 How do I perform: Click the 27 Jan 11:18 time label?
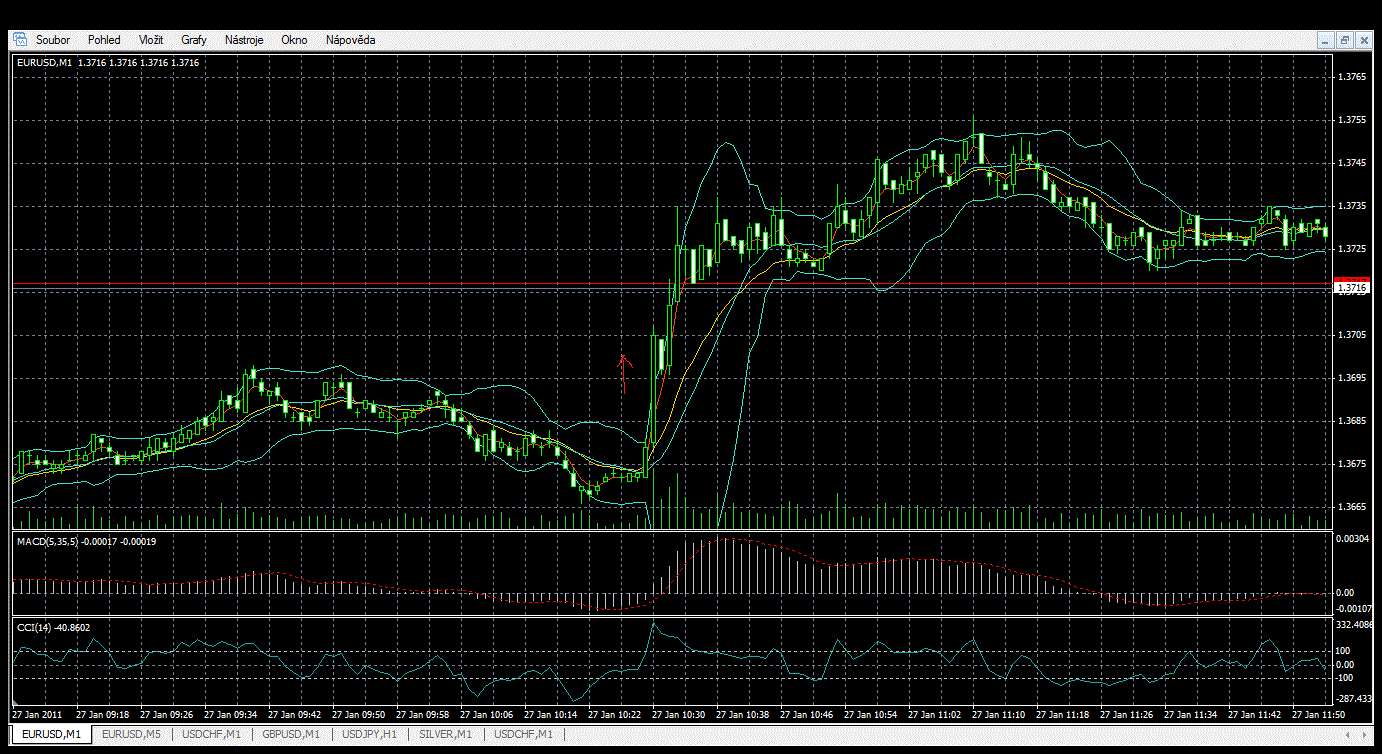(1062, 715)
